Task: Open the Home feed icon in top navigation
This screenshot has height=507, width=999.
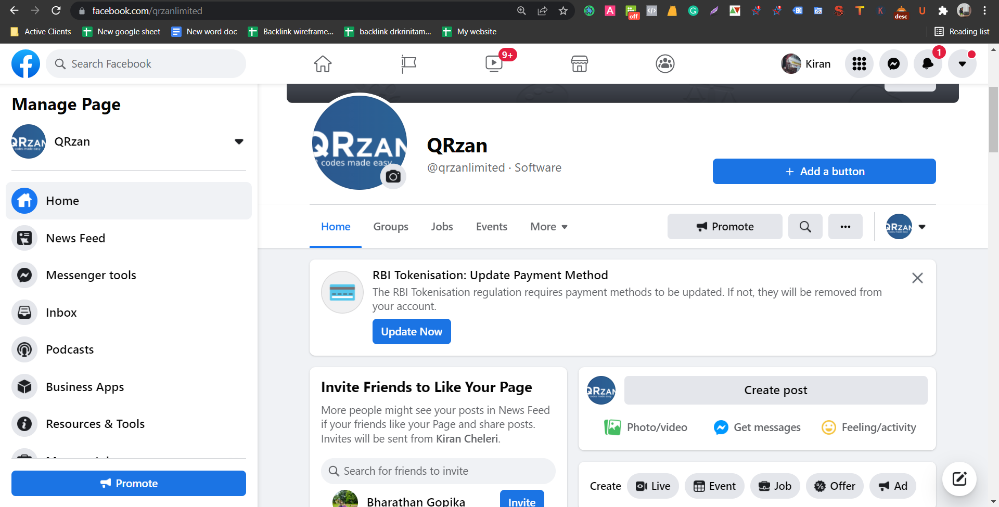Action: (x=323, y=64)
